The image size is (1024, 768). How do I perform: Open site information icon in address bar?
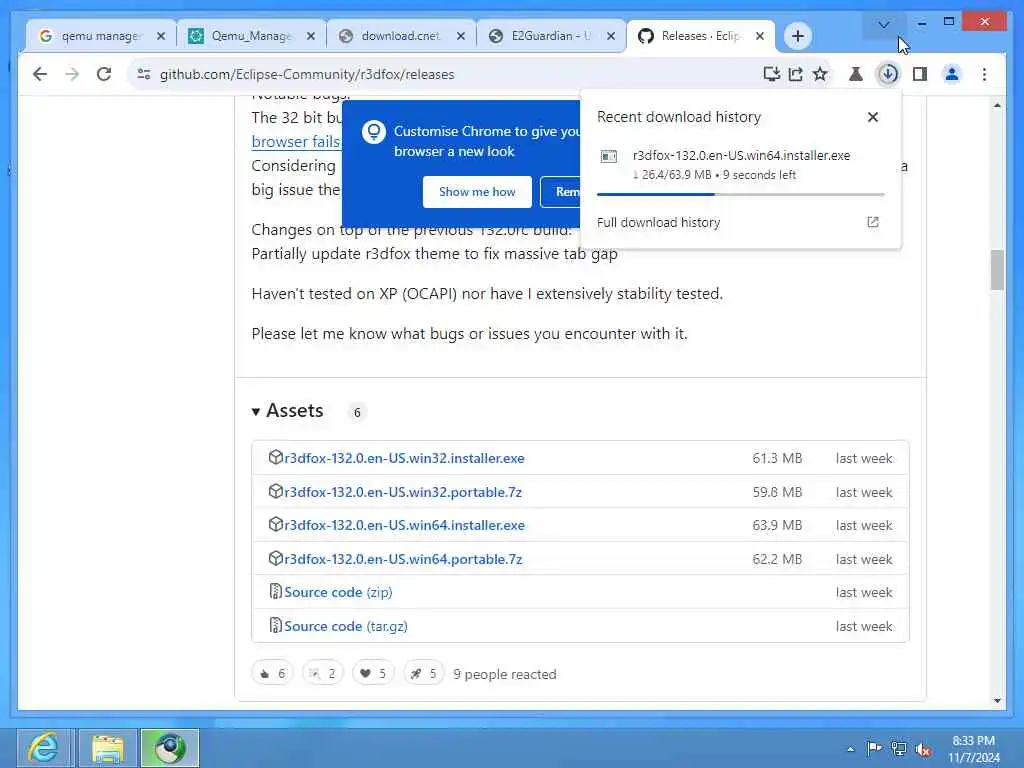pos(144,74)
